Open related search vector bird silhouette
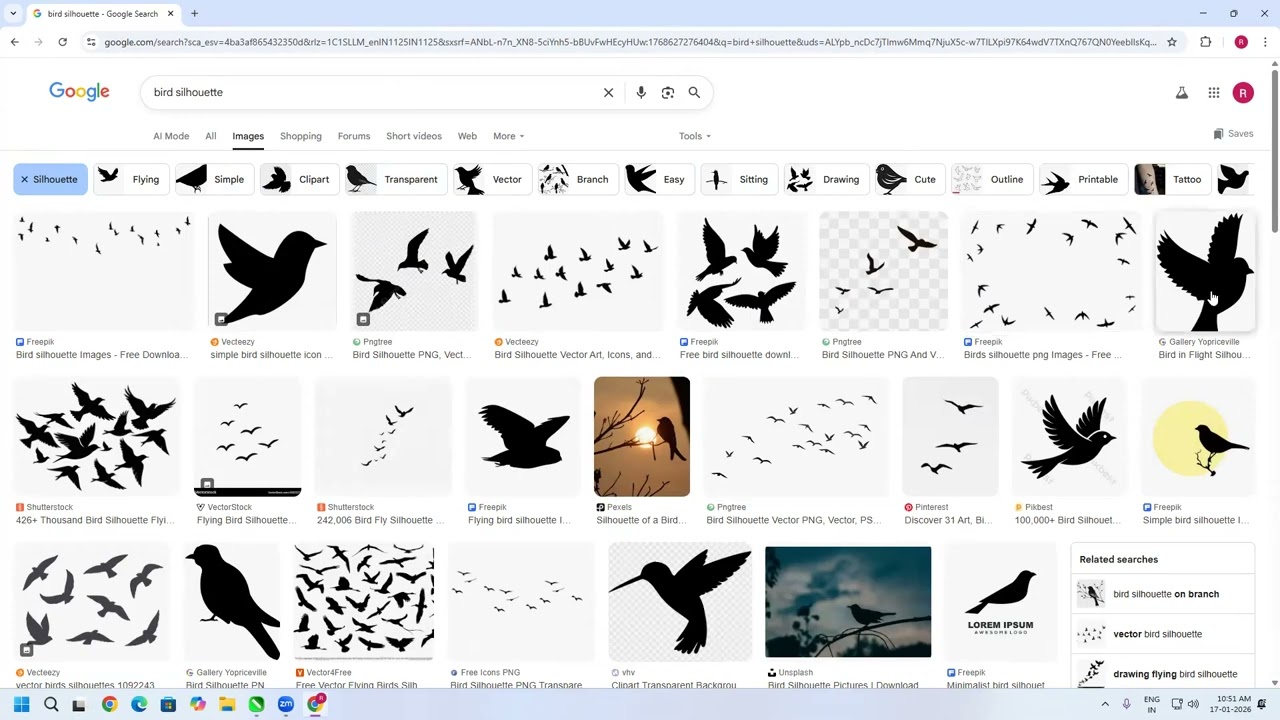The height and width of the screenshot is (720, 1280). [x=1162, y=634]
